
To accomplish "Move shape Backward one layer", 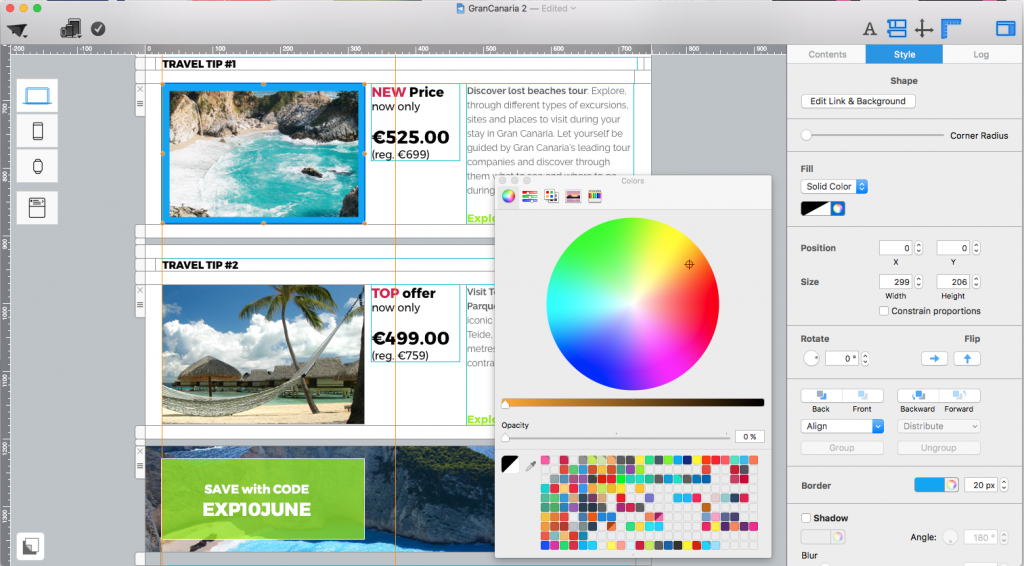I will point(918,396).
